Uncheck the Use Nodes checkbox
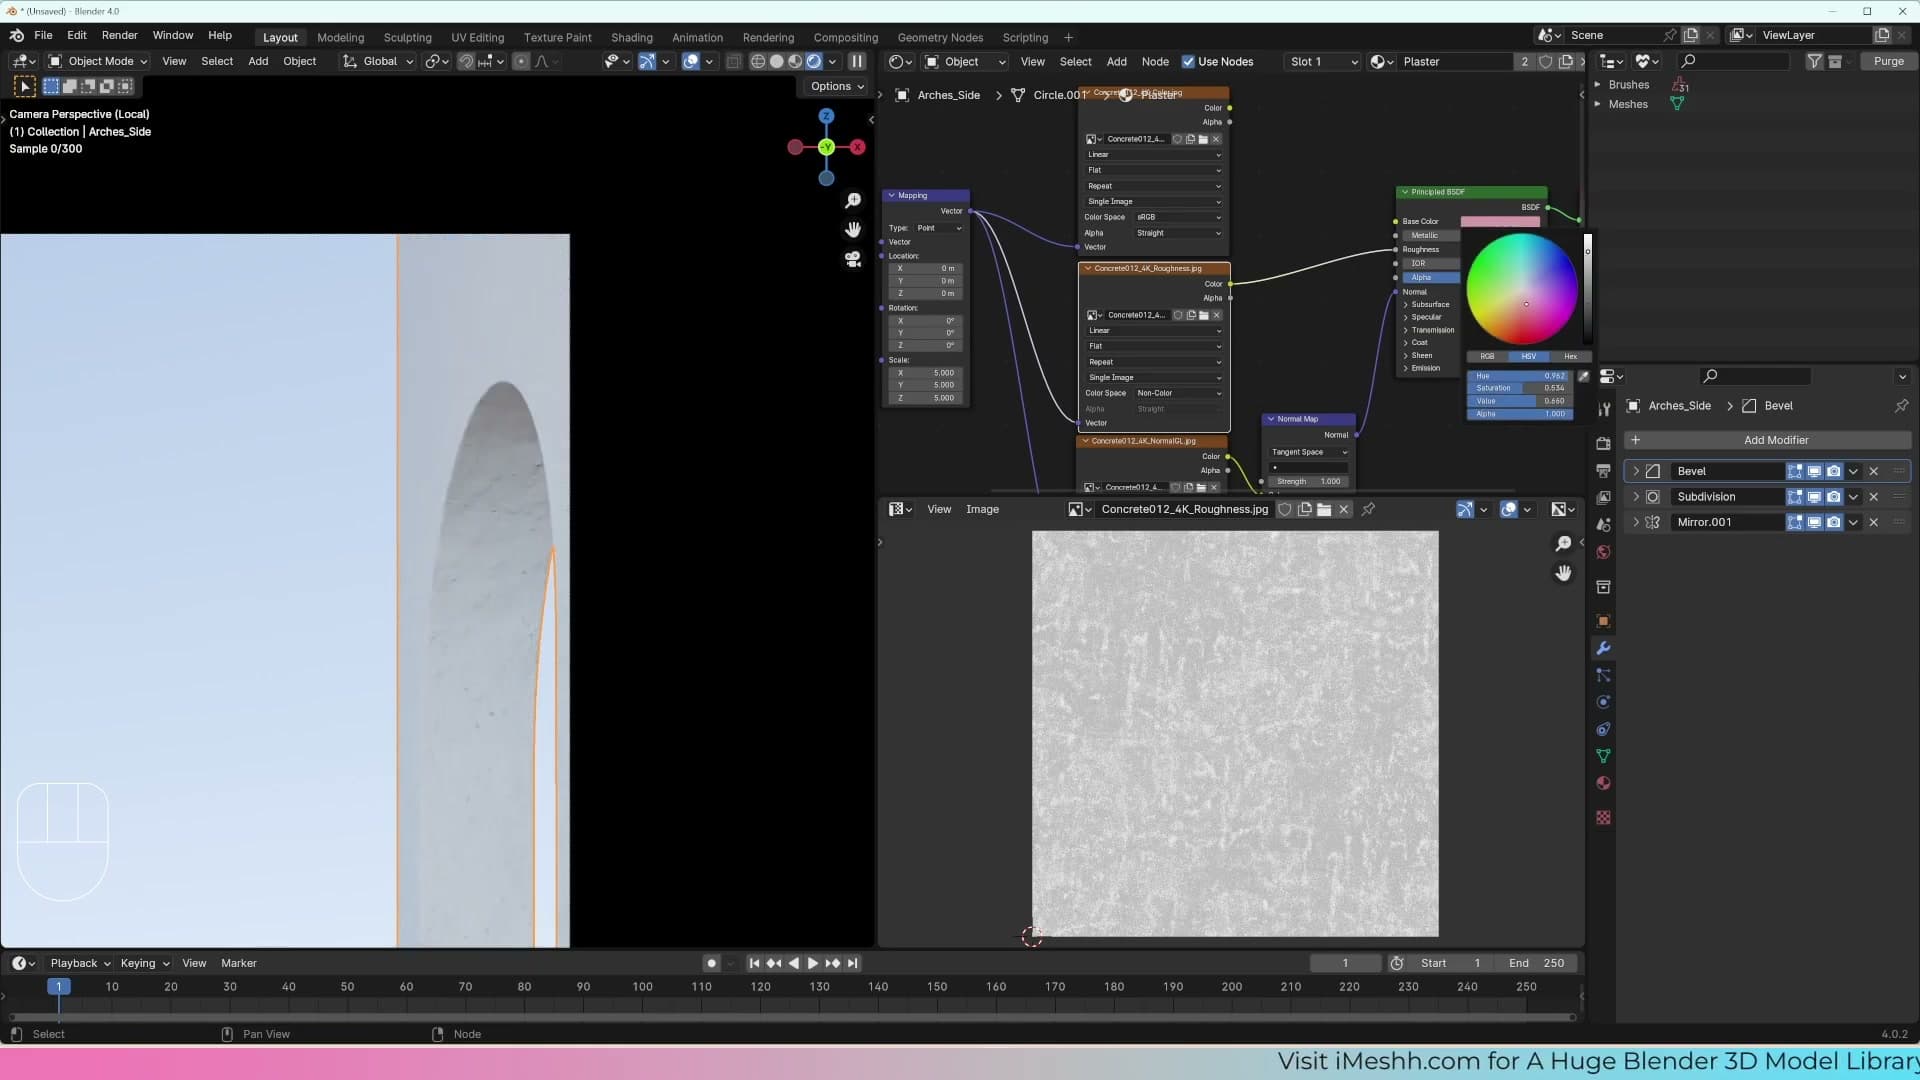 tap(1188, 62)
